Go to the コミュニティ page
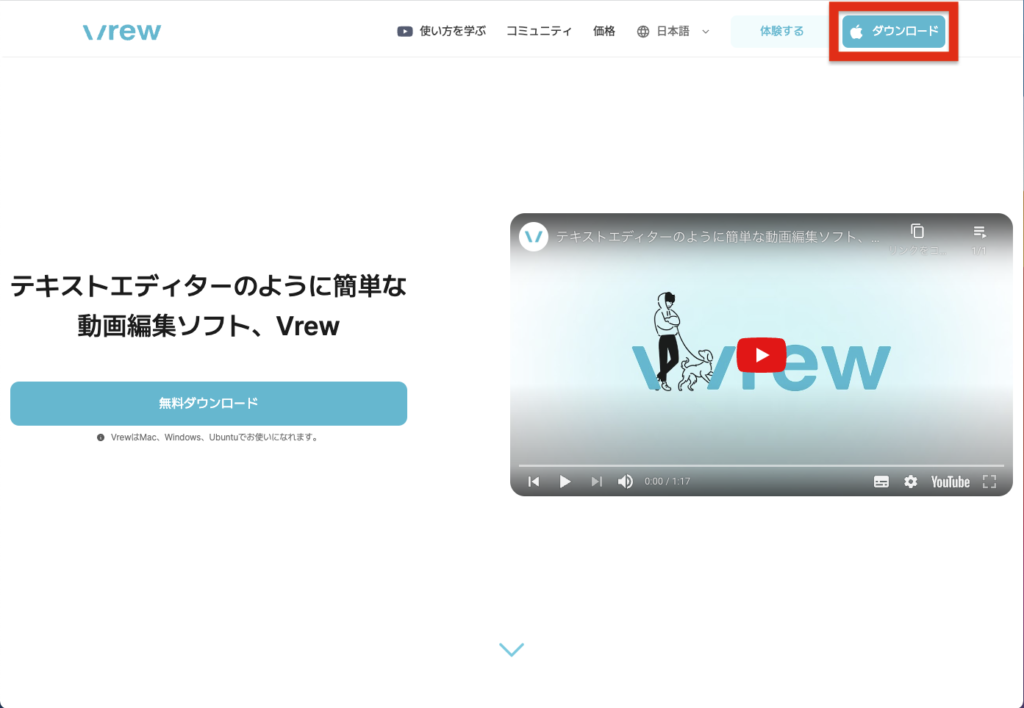 [x=539, y=31]
